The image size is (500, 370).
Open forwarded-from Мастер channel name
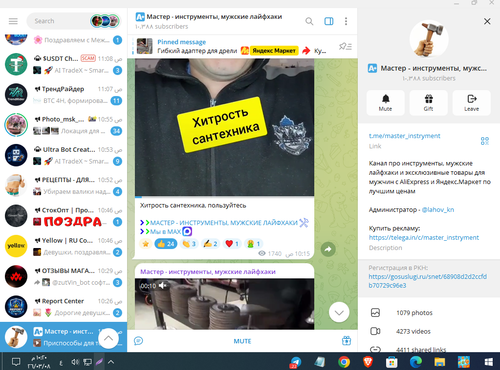click(x=208, y=272)
